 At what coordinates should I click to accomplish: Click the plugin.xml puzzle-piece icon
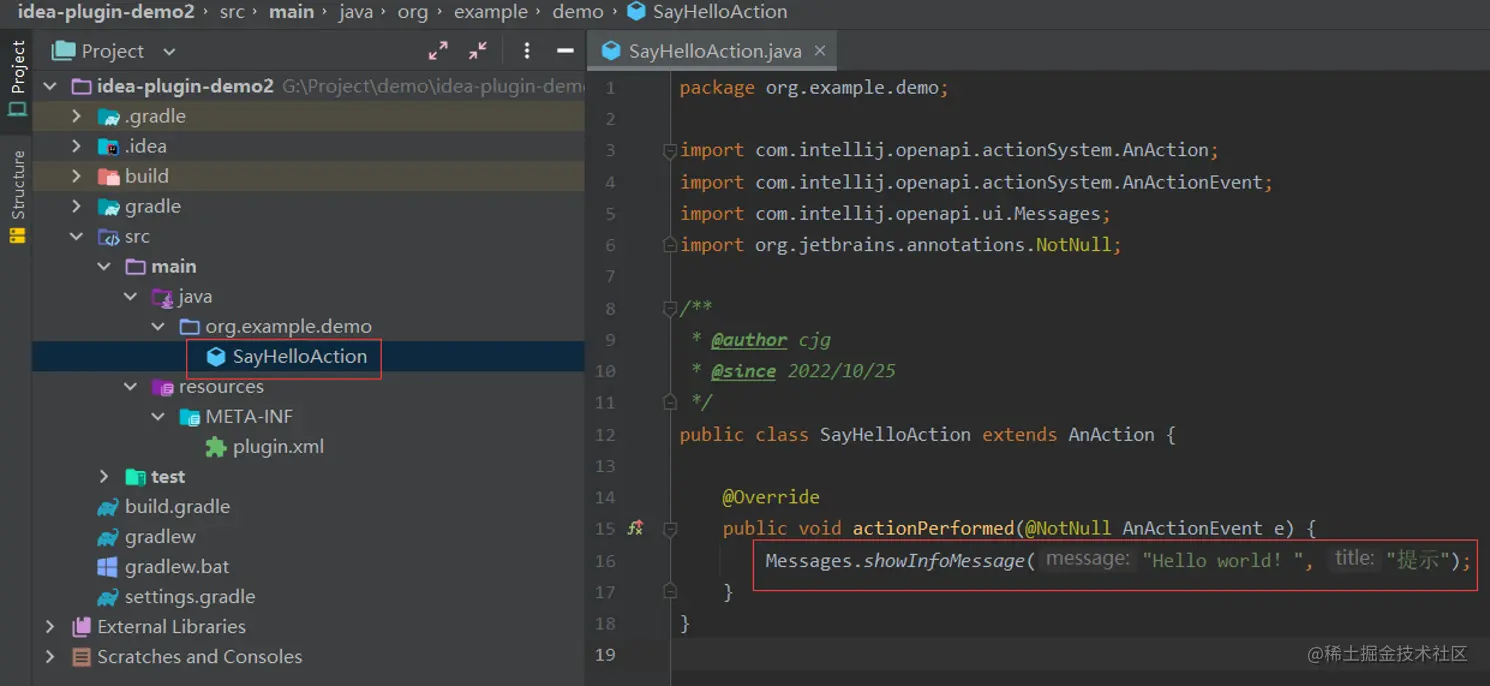point(215,447)
